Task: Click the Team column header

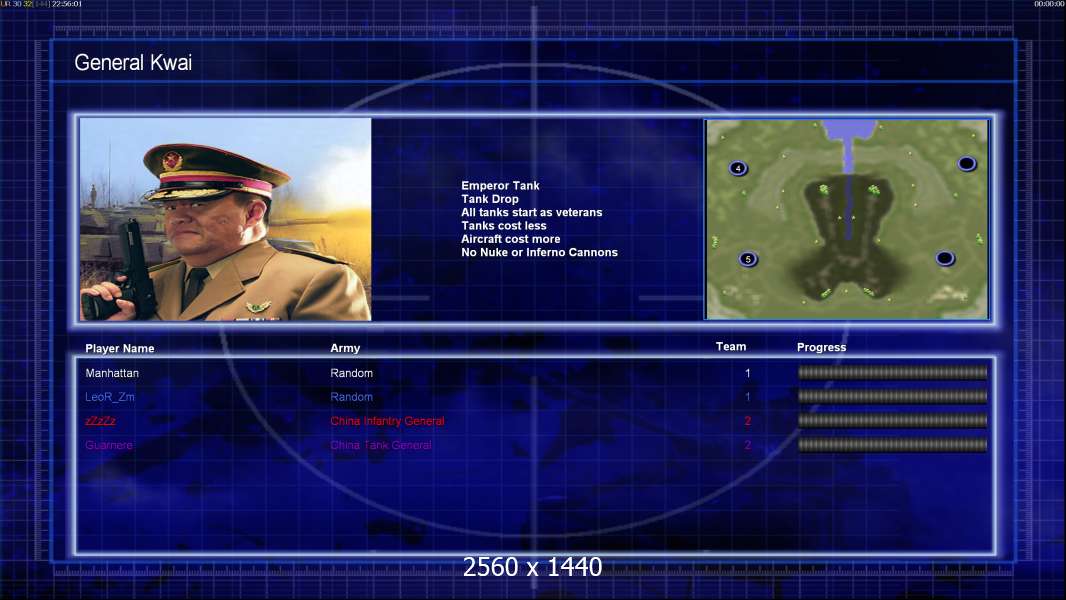Action: coord(731,347)
